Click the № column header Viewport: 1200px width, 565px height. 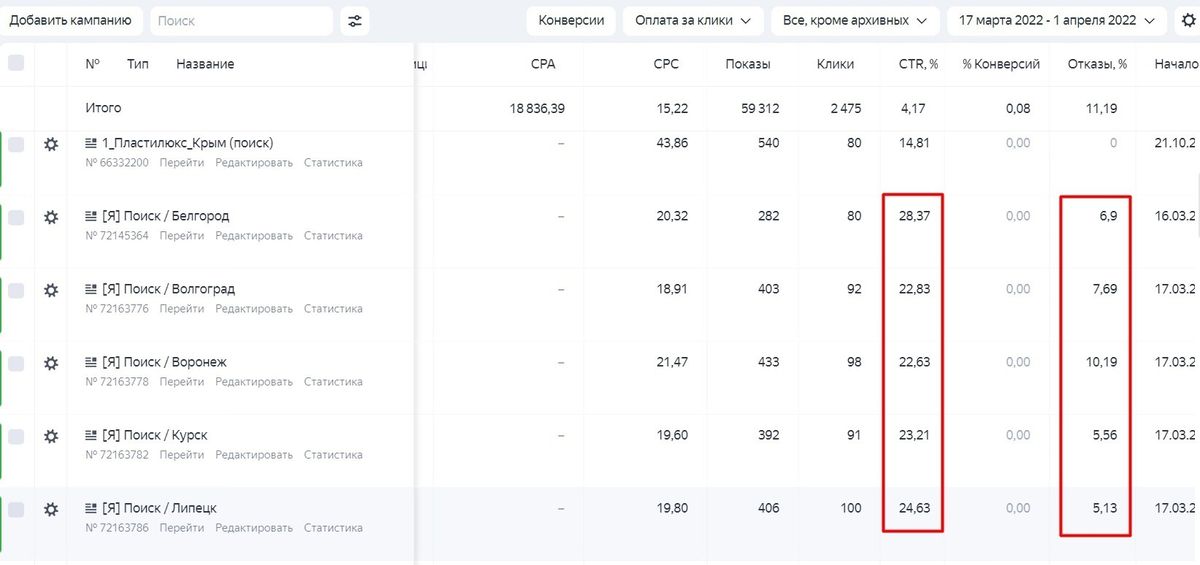[x=93, y=64]
